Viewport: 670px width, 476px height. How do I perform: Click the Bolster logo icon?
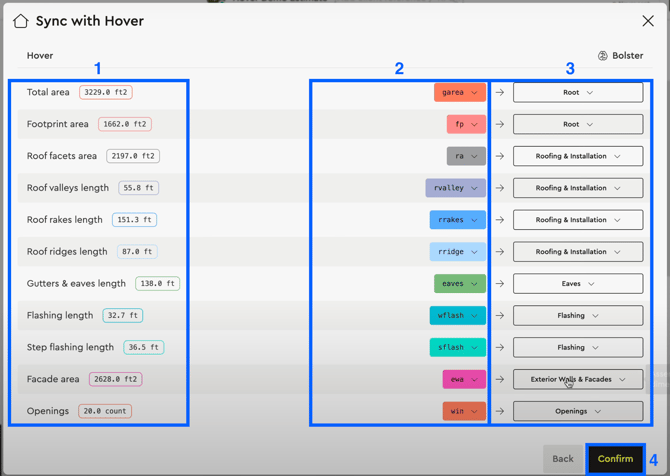(x=603, y=56)
